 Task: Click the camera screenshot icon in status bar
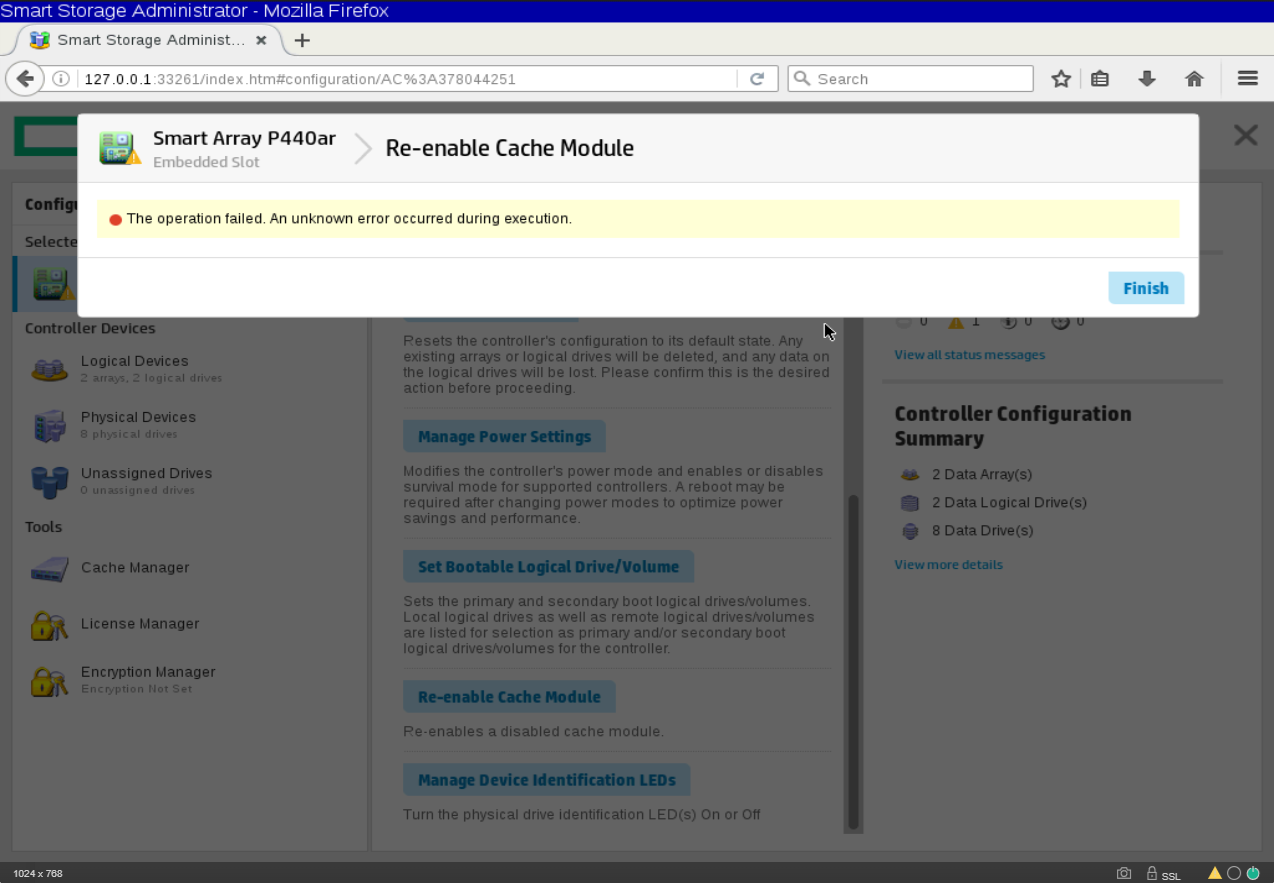1124,873
